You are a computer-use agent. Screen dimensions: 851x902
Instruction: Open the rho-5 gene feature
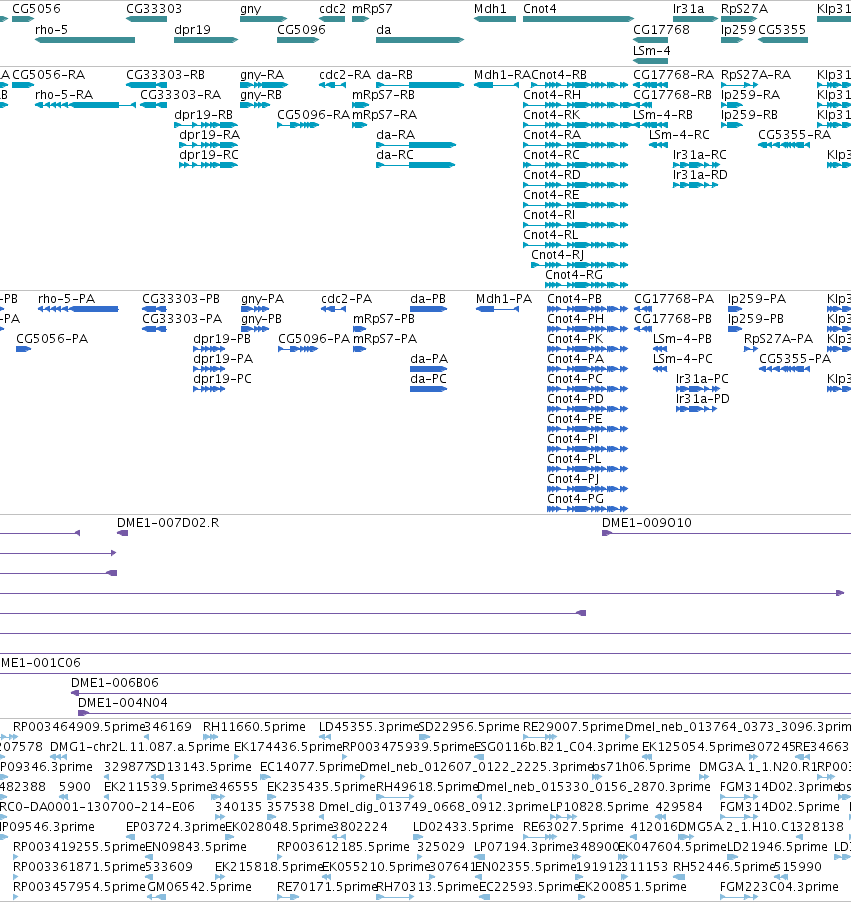tap(85, 40)
